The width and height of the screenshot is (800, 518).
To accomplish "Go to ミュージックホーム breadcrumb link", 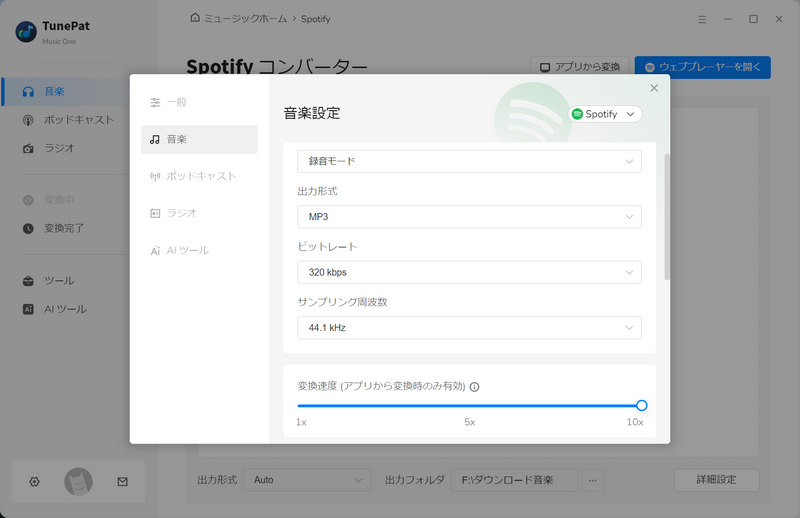I will coord(245,19).
